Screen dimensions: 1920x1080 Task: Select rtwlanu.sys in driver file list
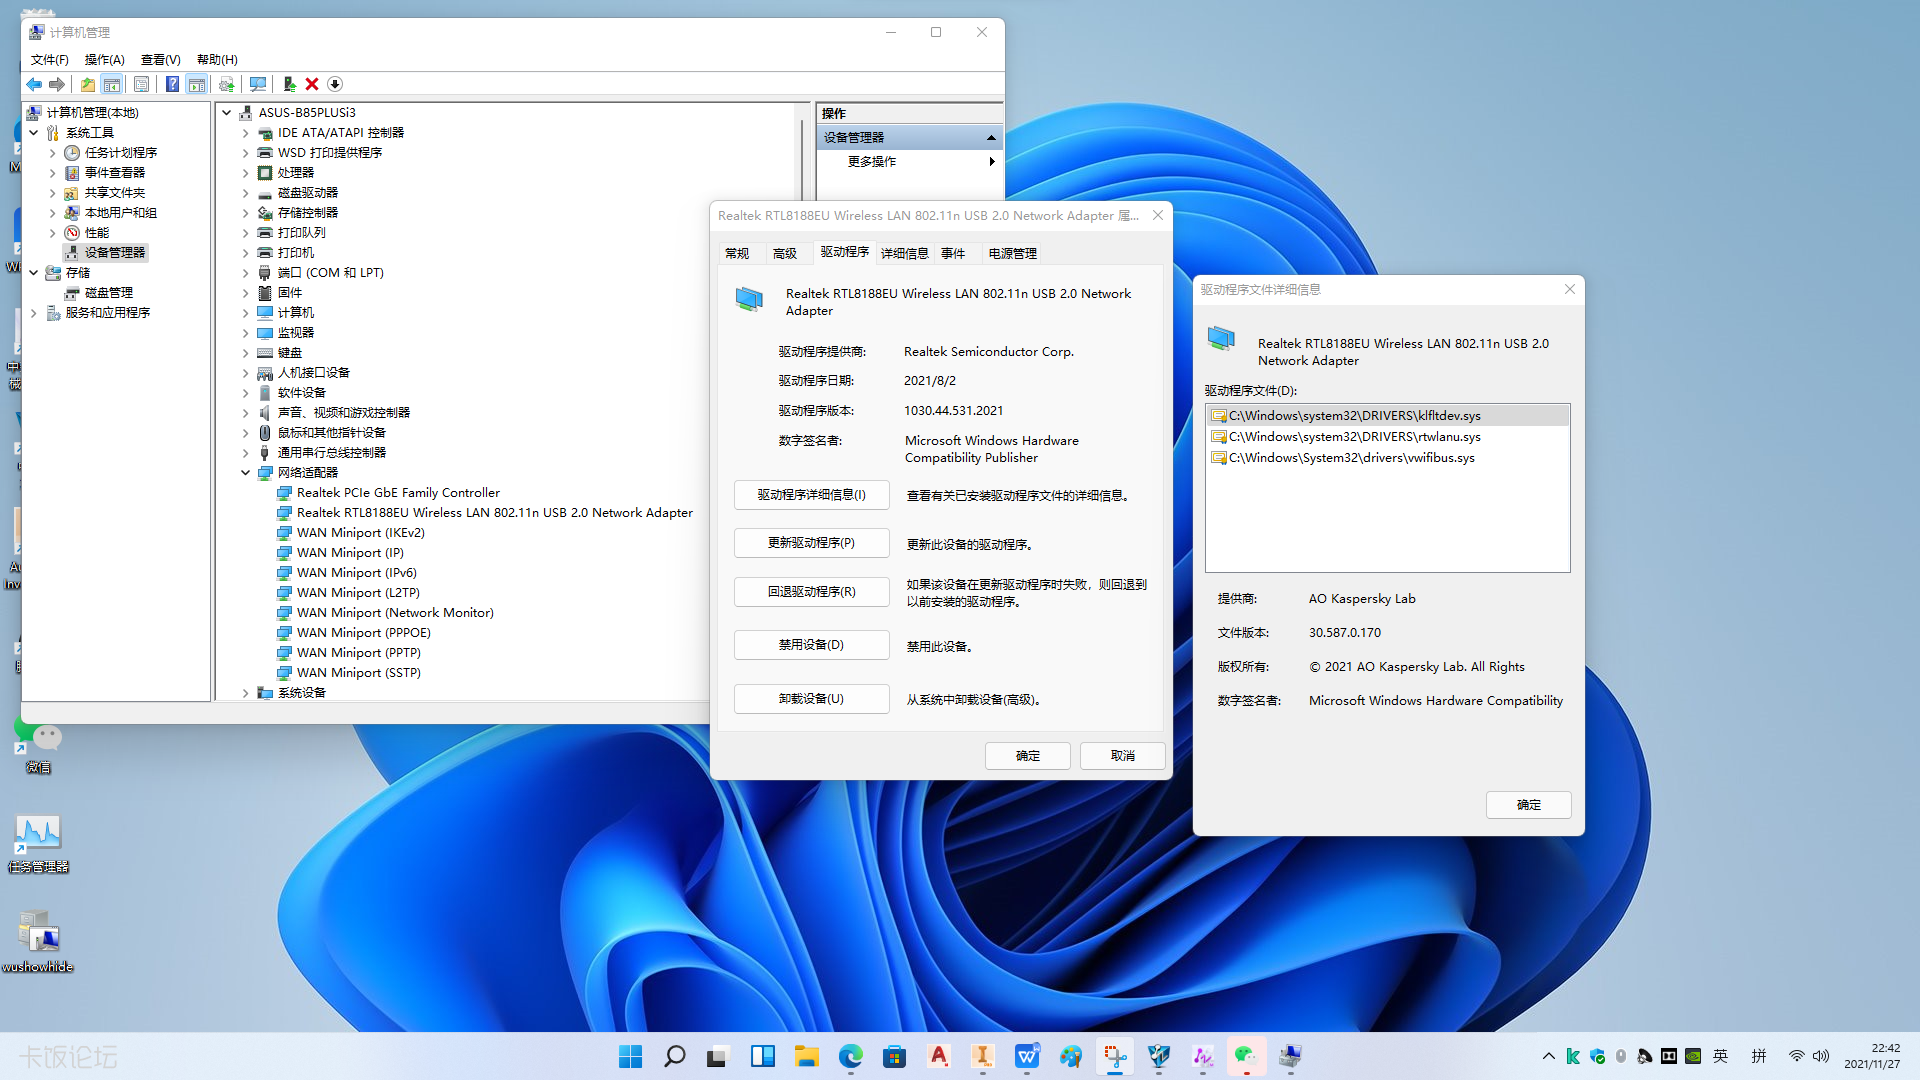pos(1388,437)
